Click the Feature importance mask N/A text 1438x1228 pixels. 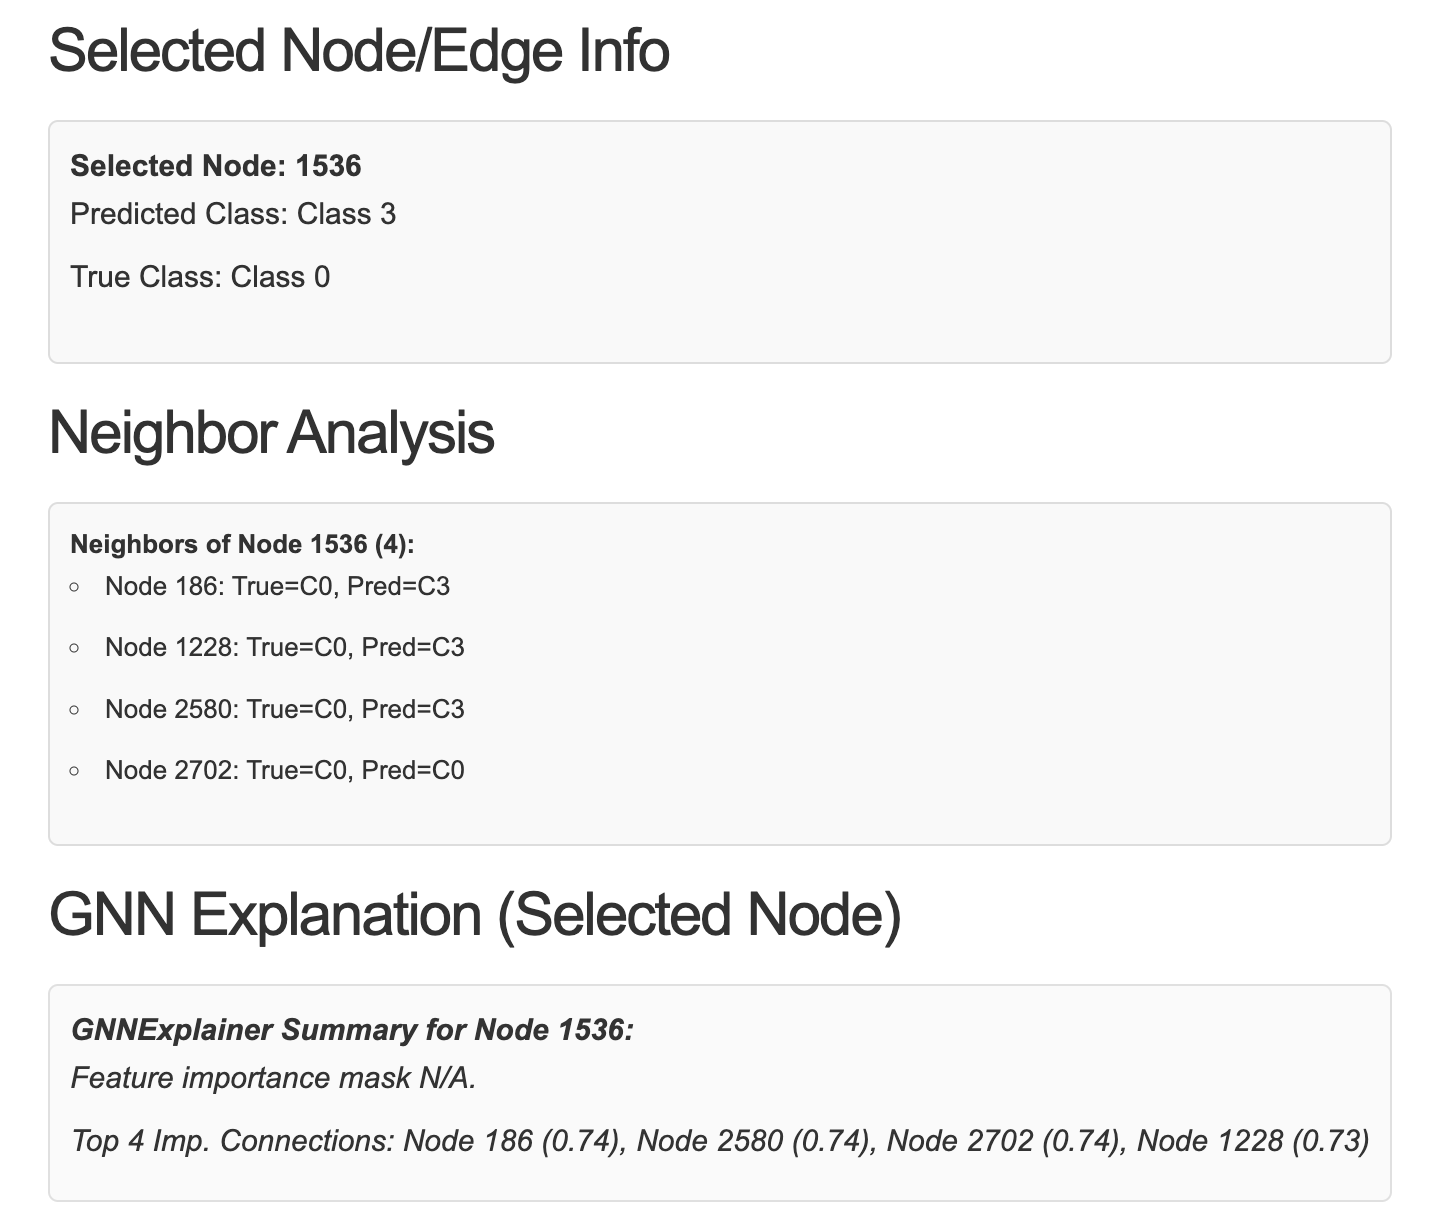(x=273, y=1078)
